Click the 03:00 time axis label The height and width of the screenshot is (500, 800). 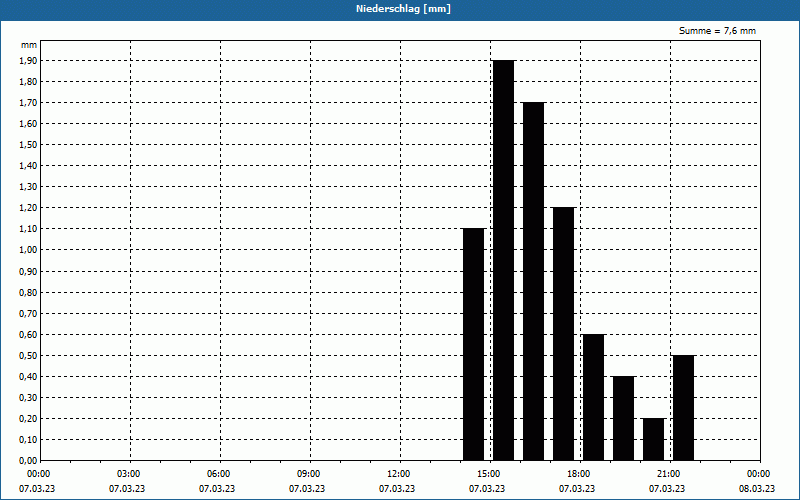[131, 474]
